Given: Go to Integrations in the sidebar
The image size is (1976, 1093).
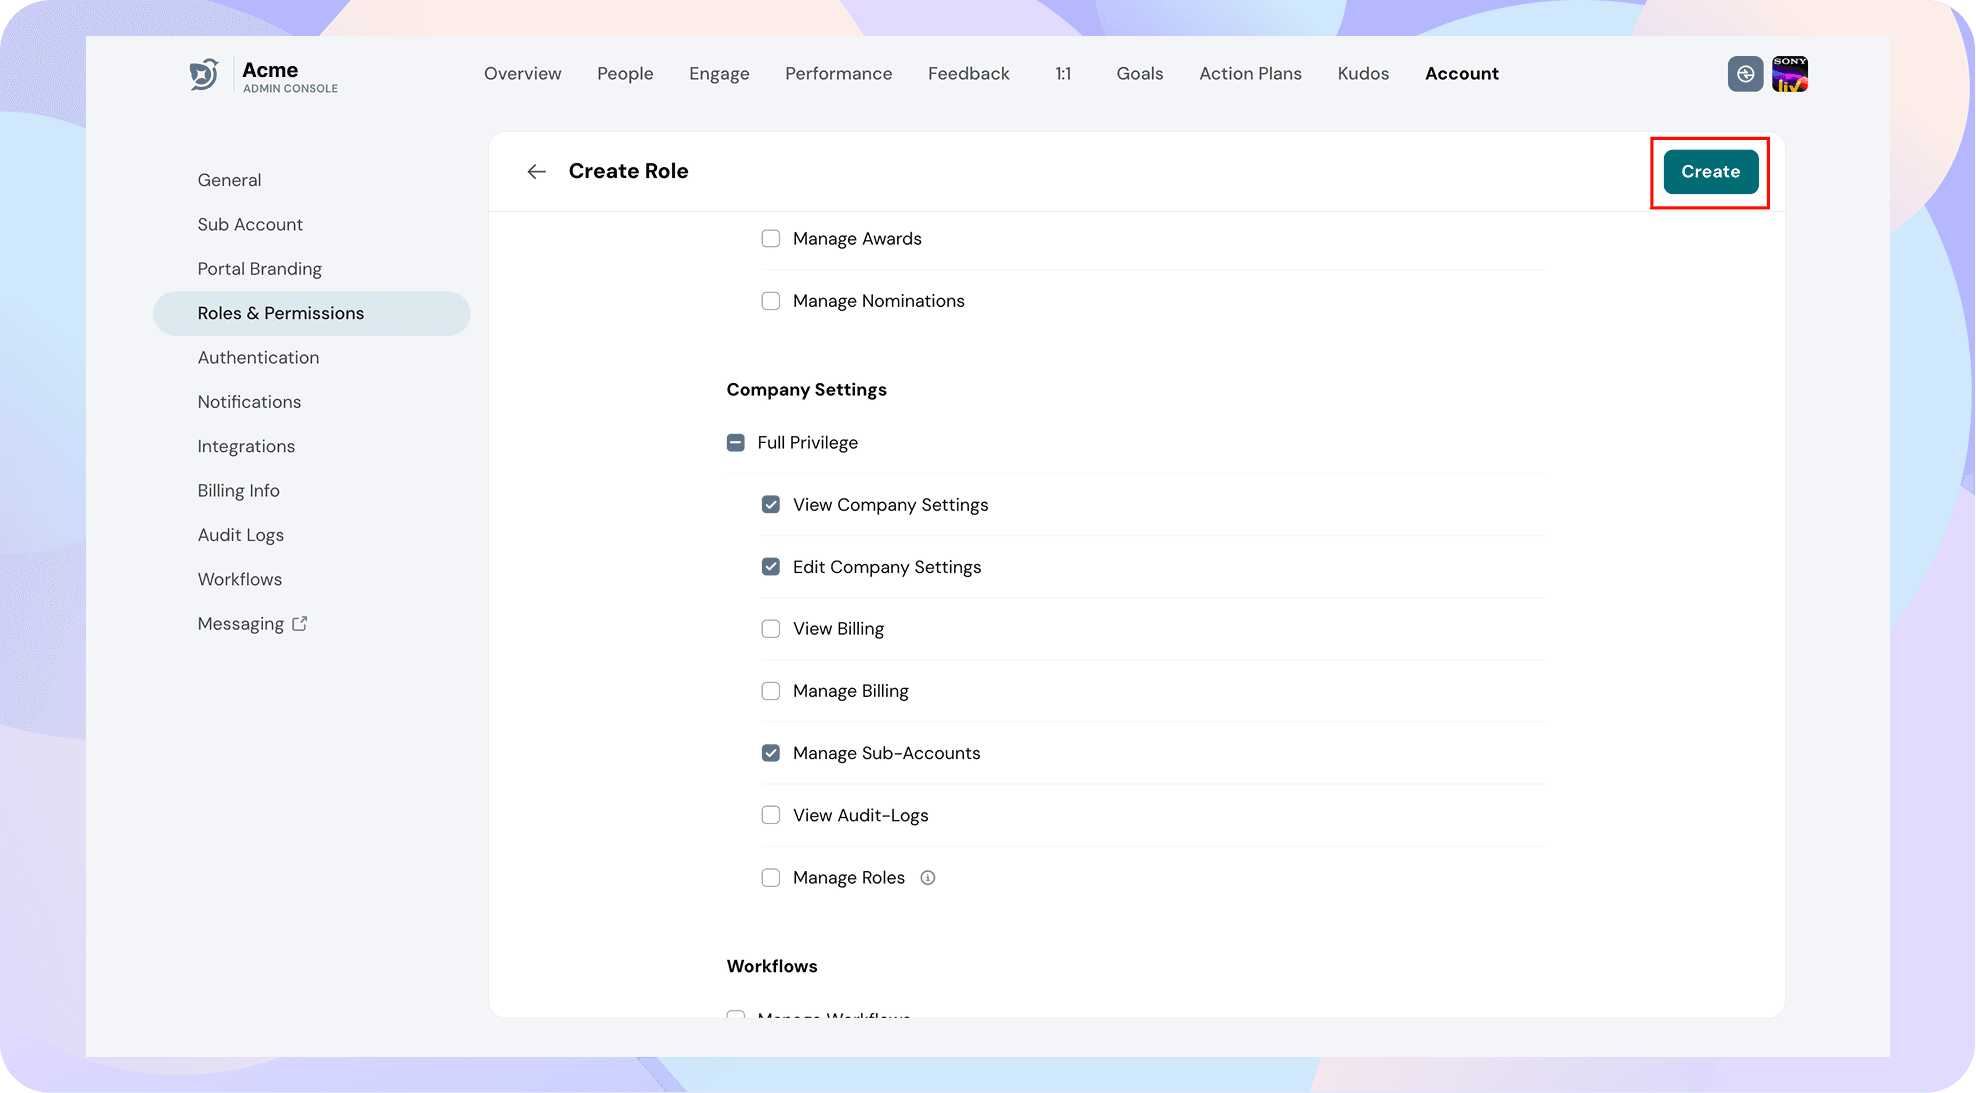Looking at the screenshot, I should tap(312, 447).
